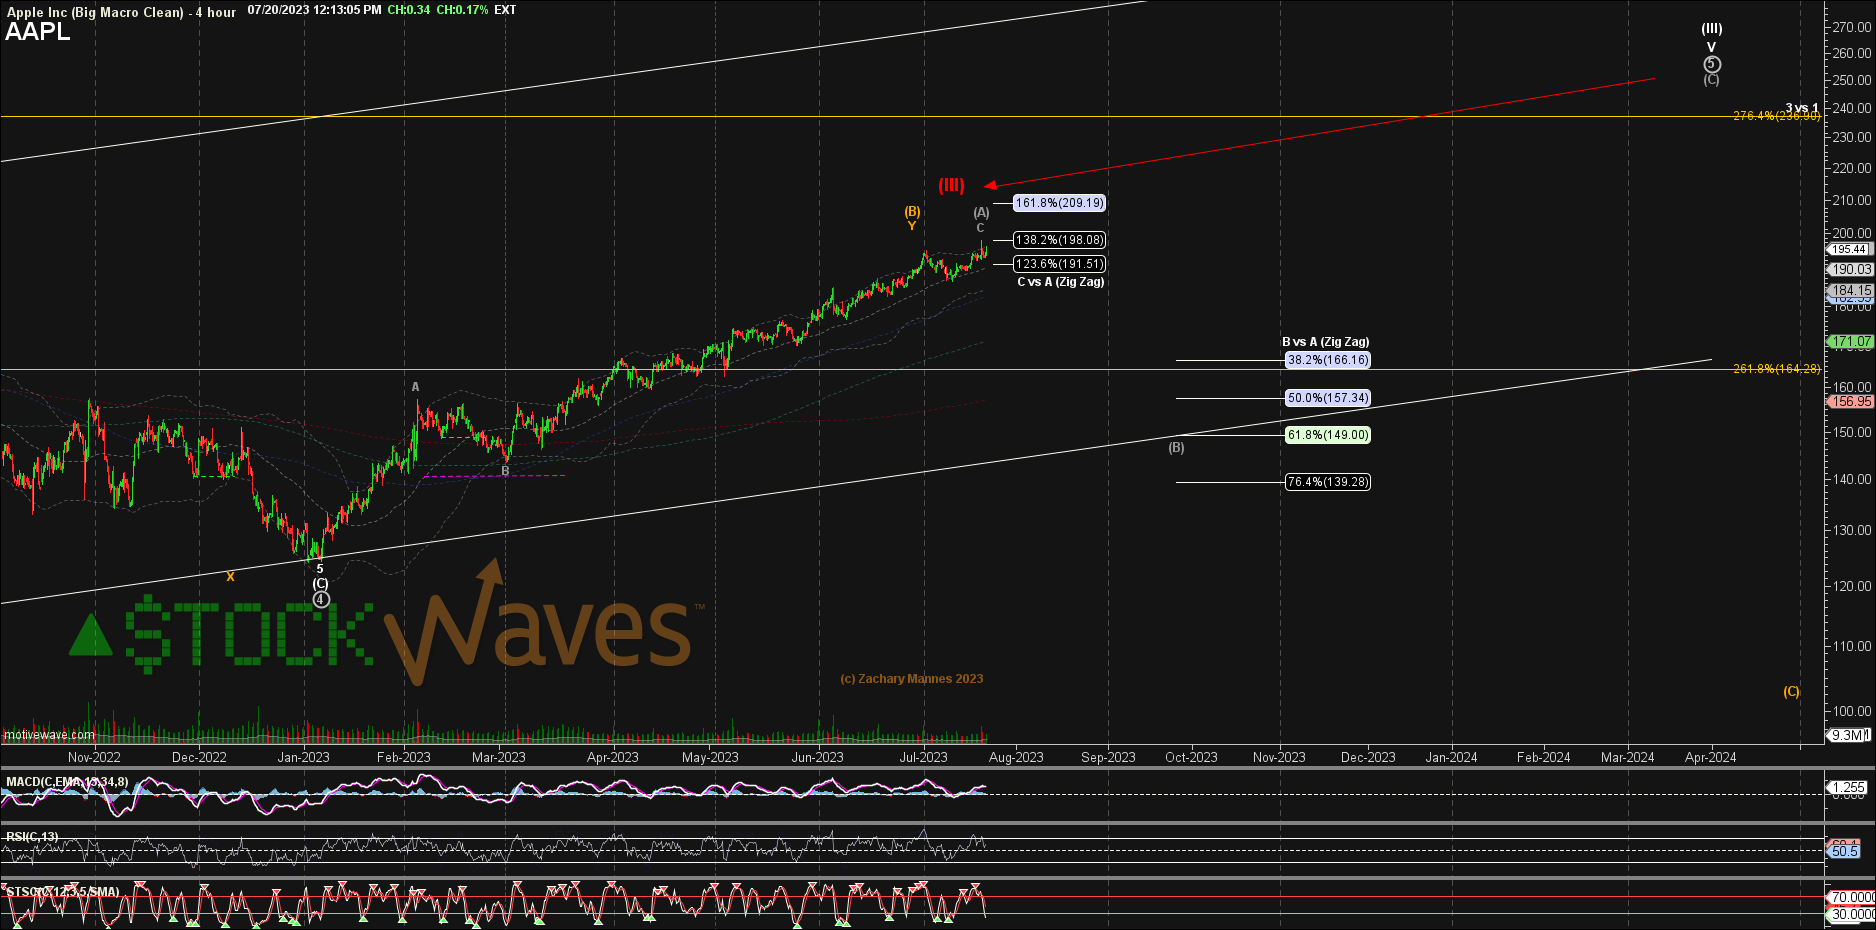Click wave A label at February 2023 peak
The width and height of the screenshot is (1876, 930).
click(x=415, y=387)
